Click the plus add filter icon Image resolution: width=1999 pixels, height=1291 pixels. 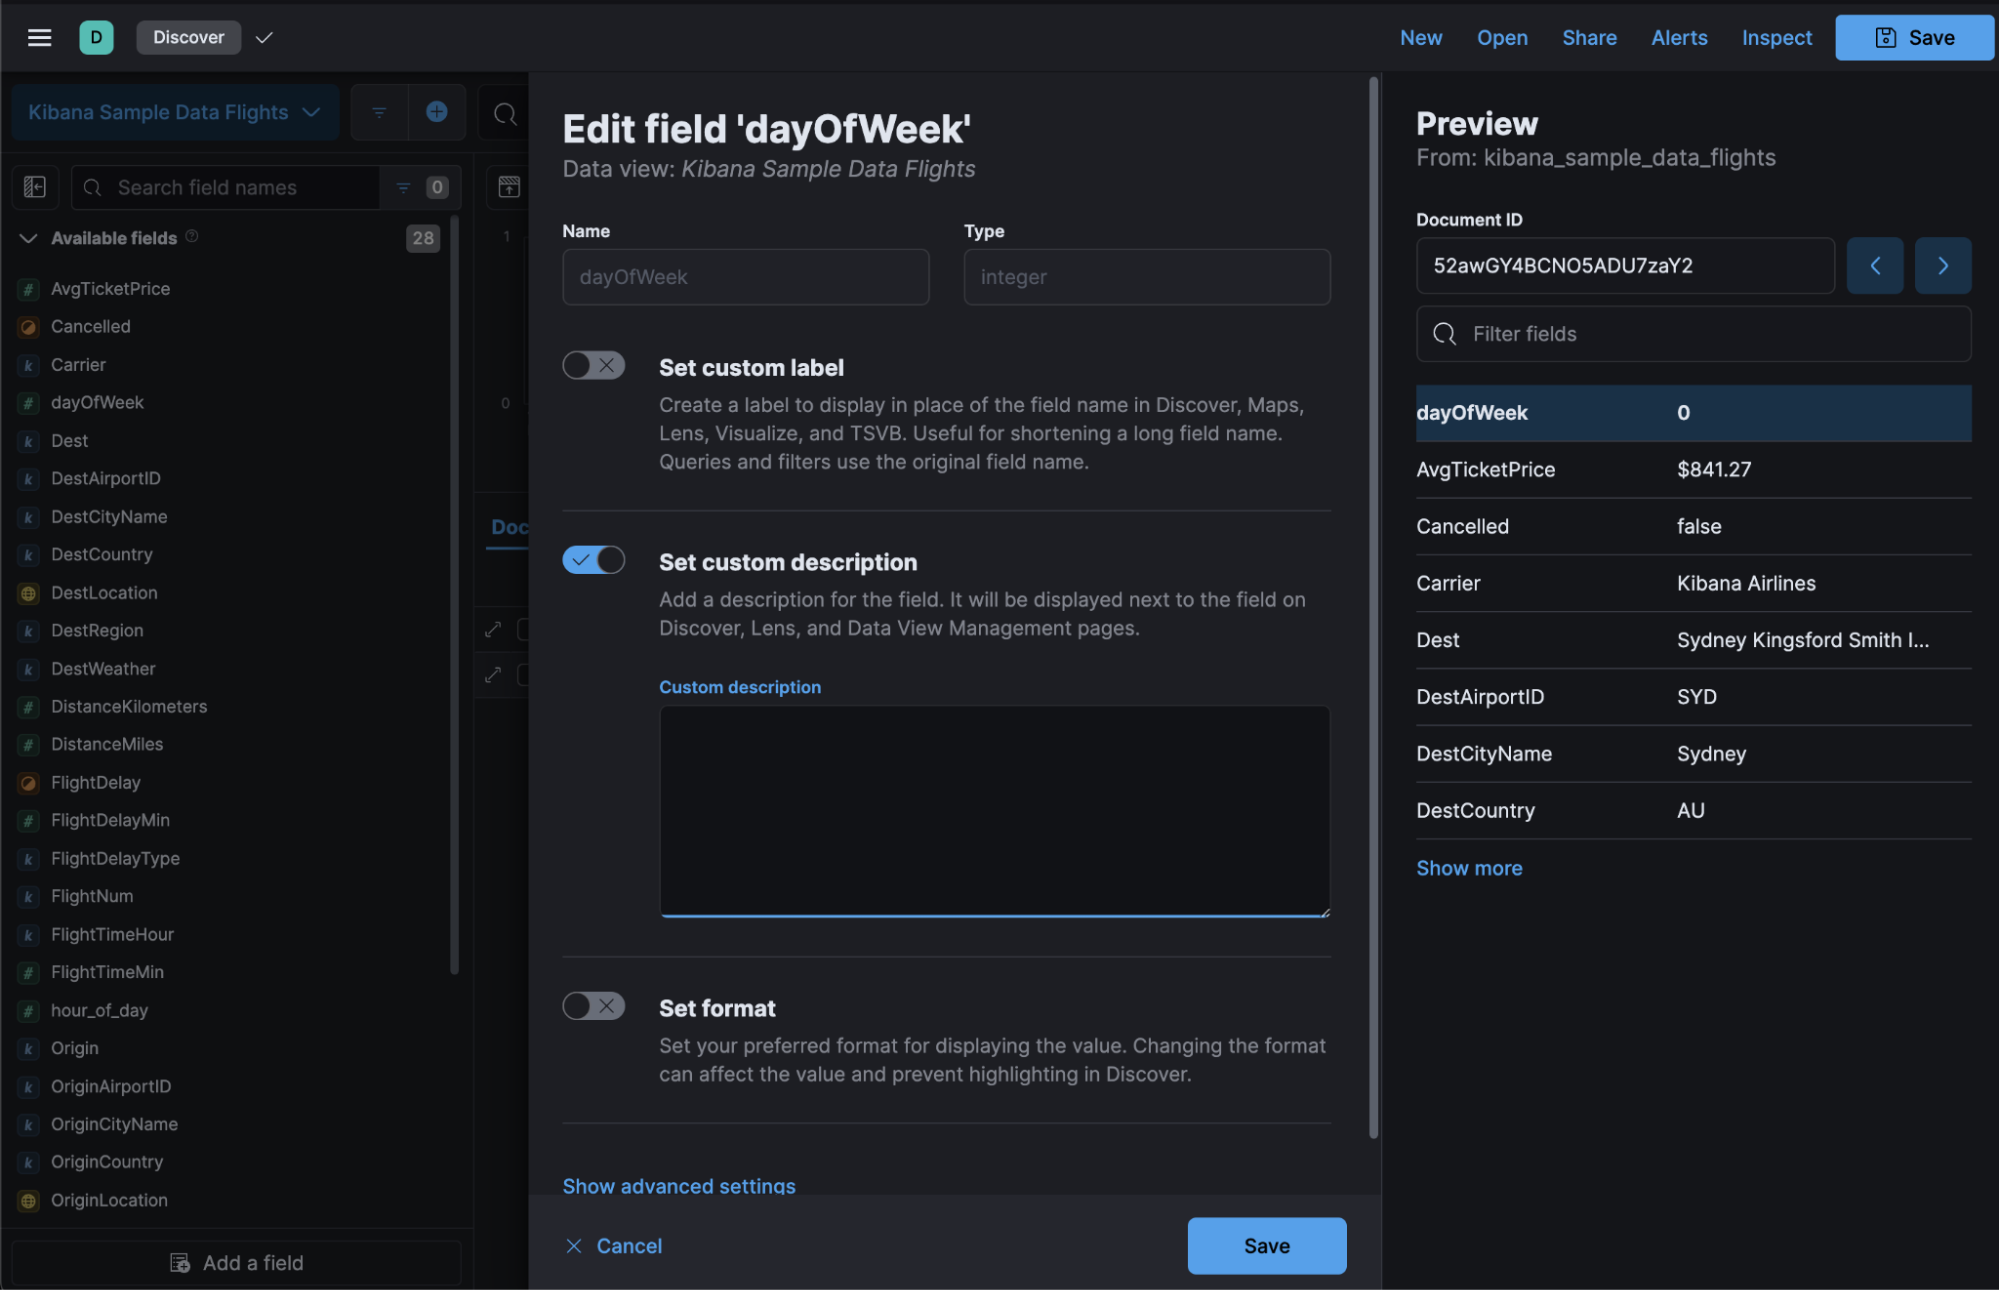tap(436, 112)
